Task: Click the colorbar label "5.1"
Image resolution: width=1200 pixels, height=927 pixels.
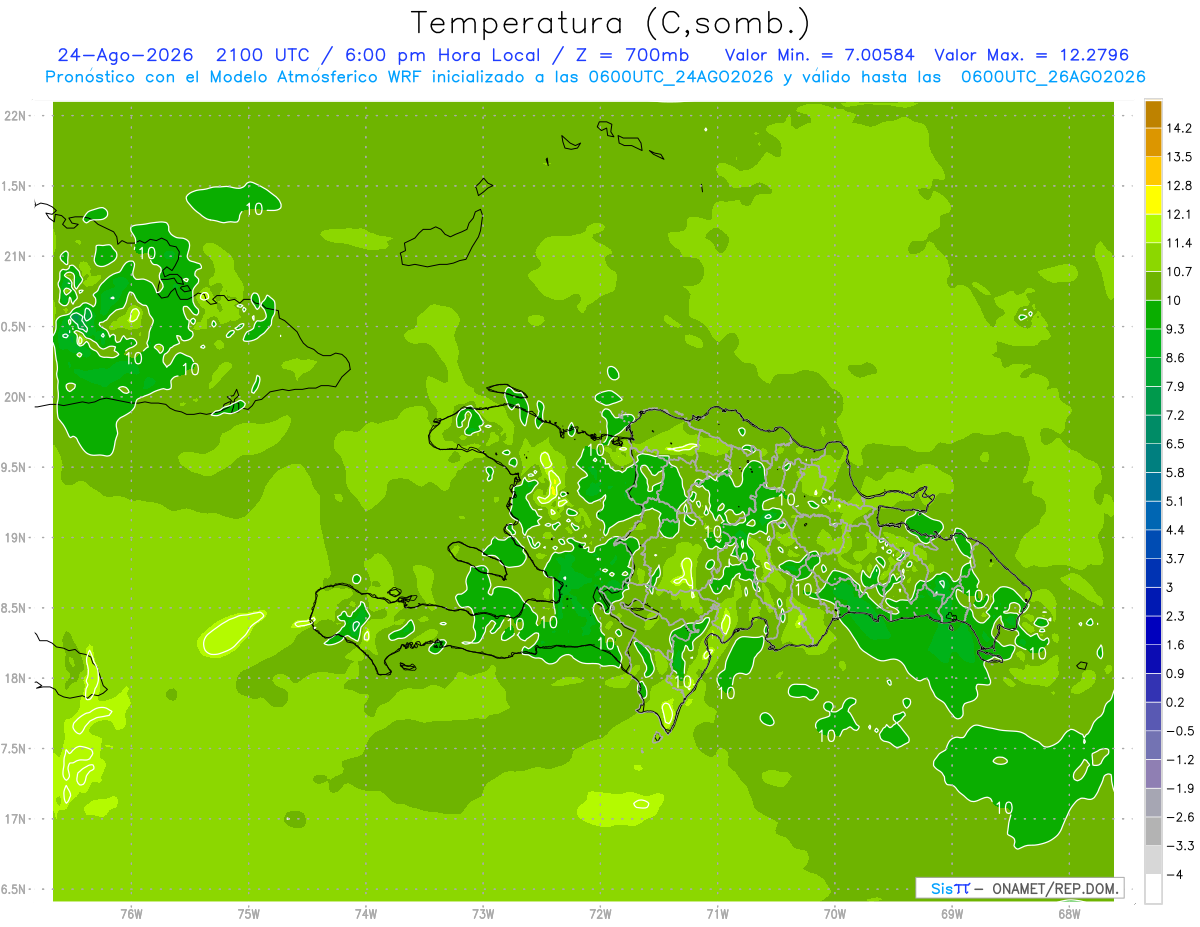Action: (x=1176, y=501)
